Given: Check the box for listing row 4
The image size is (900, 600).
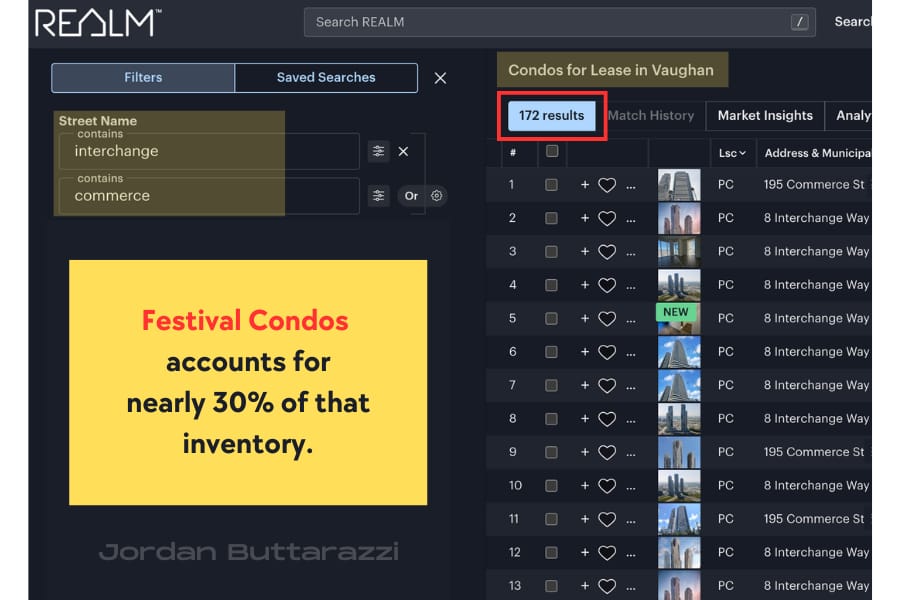Looking at the screenshot, I should tap(551, 285).
